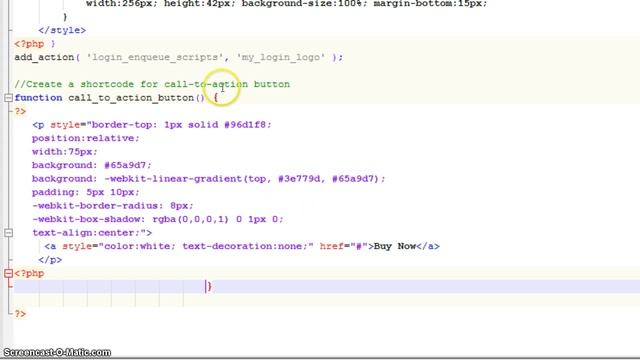Click the ?> tag after function declaration
The height and width of the screenshot is (360, 640).
point(20,111)
